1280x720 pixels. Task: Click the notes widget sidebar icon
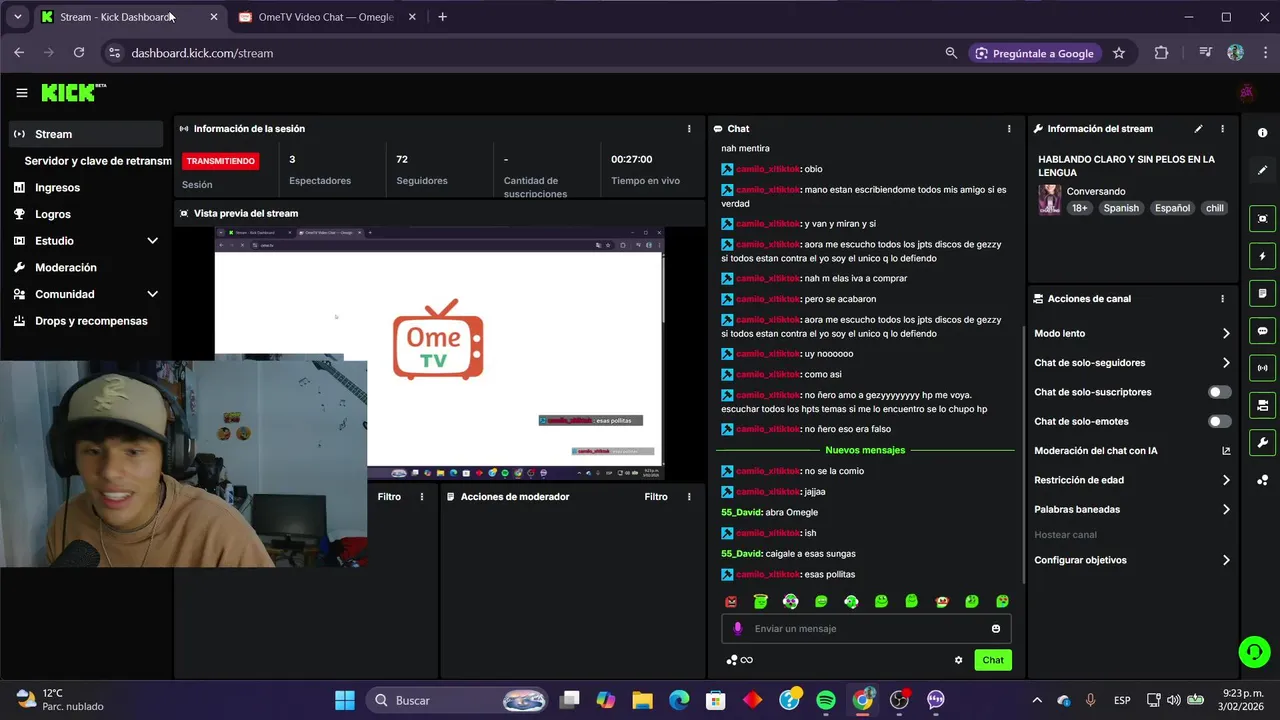[x=1263, y=294]
